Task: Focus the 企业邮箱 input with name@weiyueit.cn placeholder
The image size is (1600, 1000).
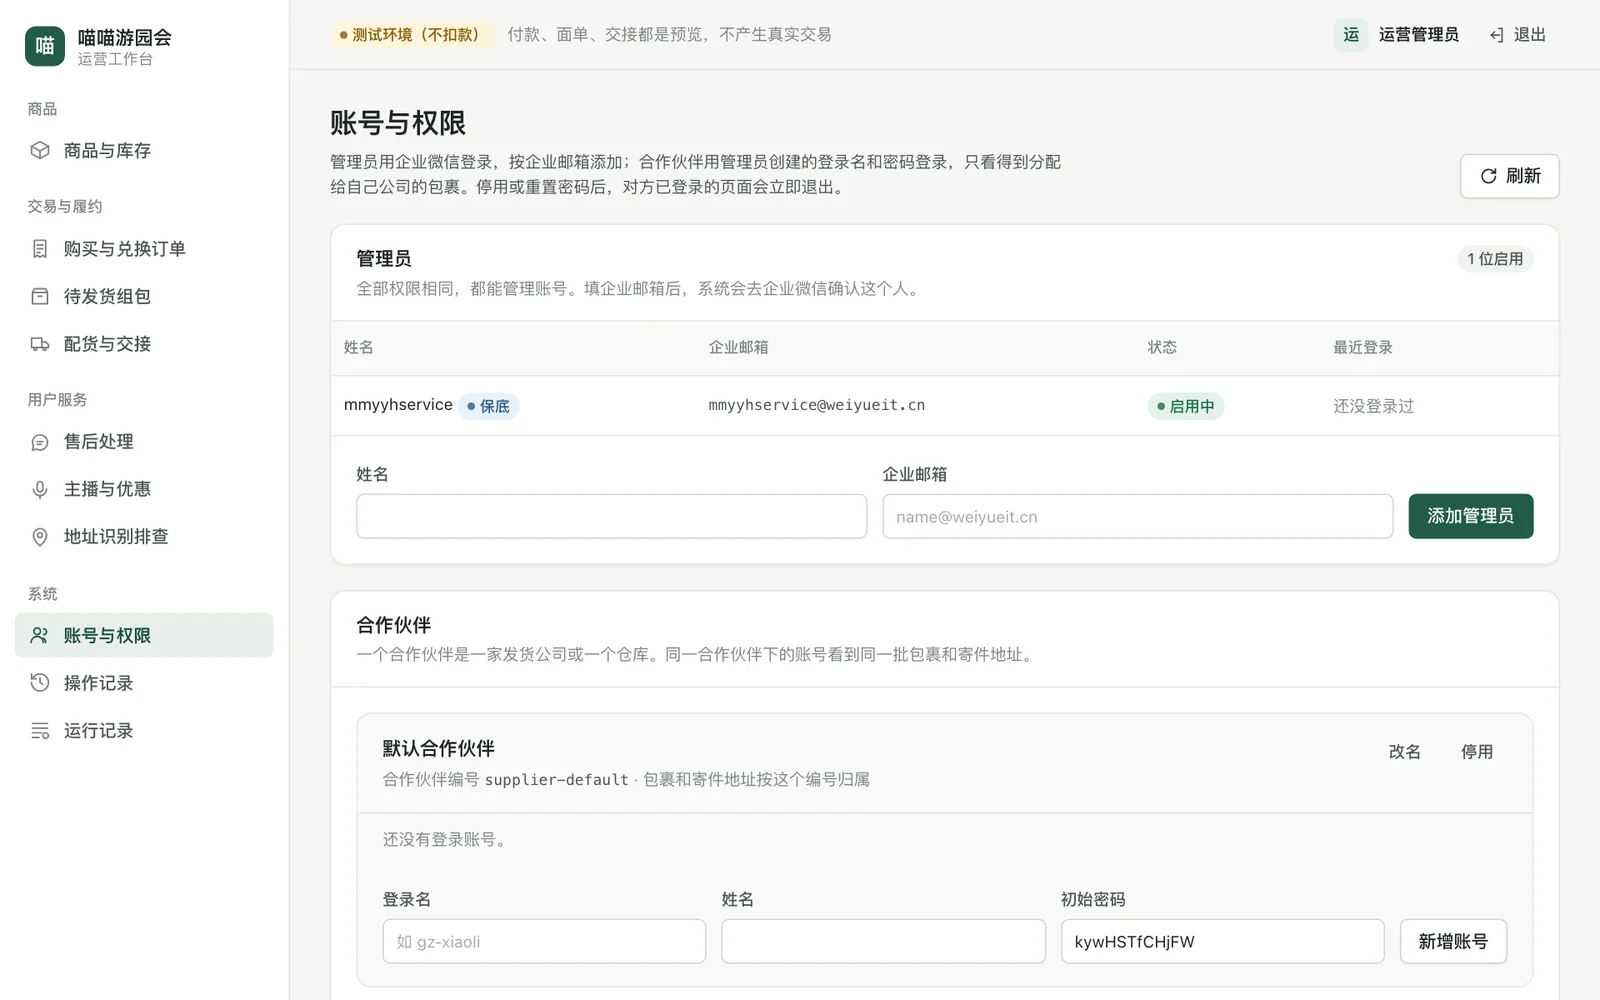Action: coord(1137,516)
